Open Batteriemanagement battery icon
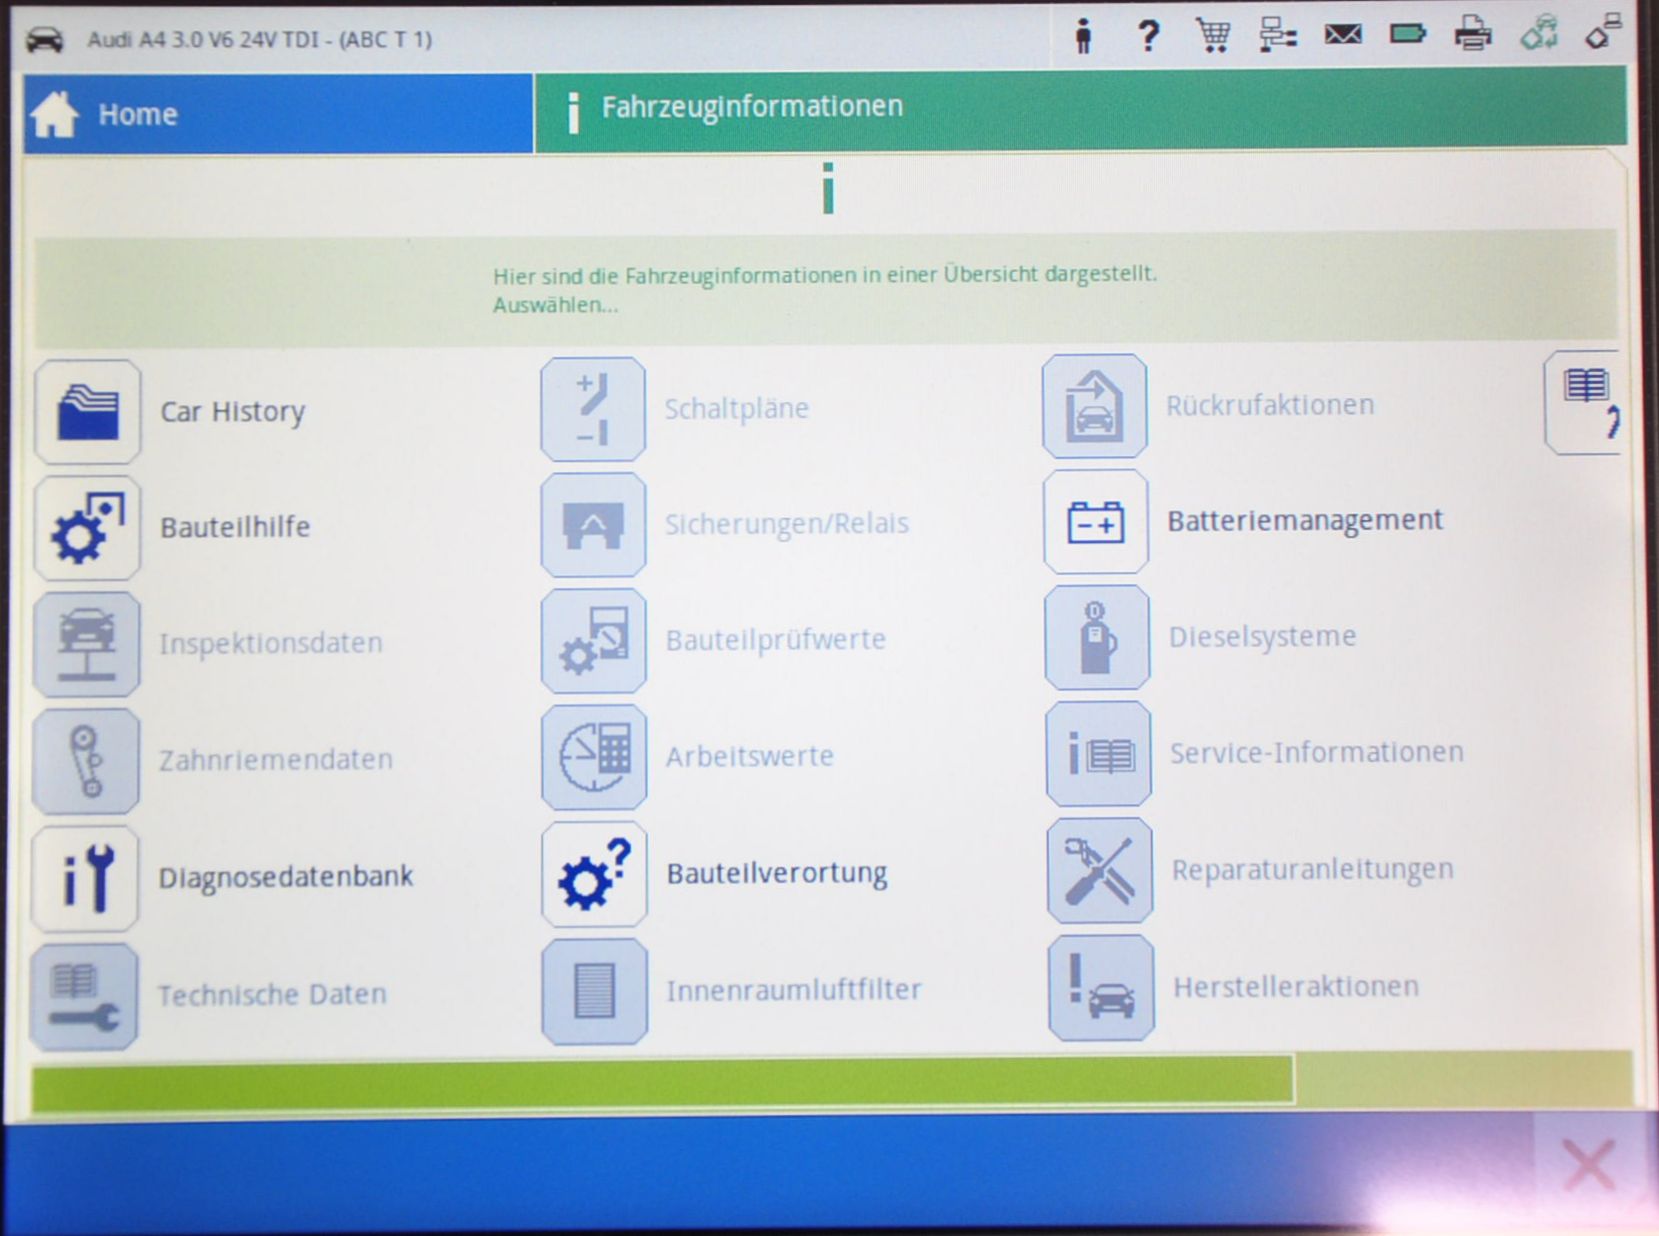 point(1096,522)
